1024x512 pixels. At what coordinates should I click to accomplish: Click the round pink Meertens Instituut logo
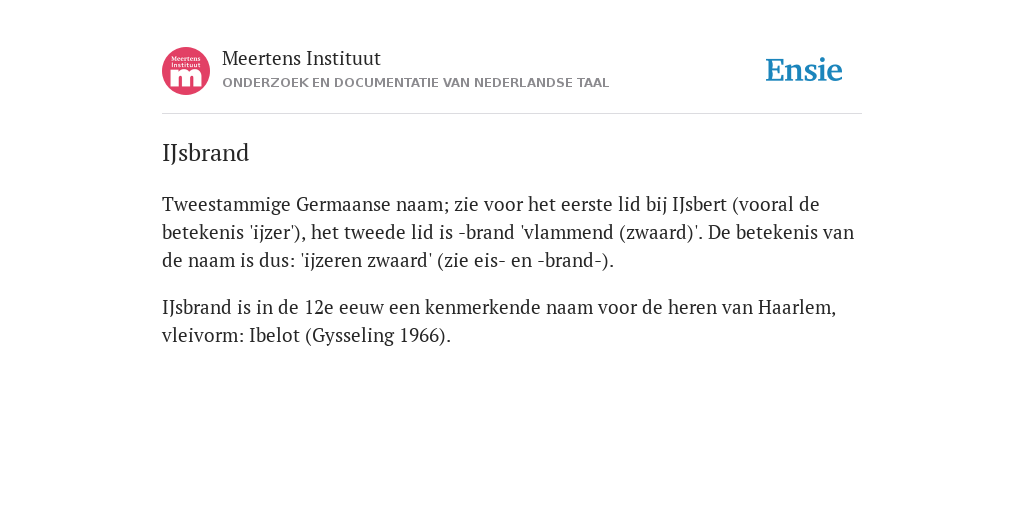[185, 71]
